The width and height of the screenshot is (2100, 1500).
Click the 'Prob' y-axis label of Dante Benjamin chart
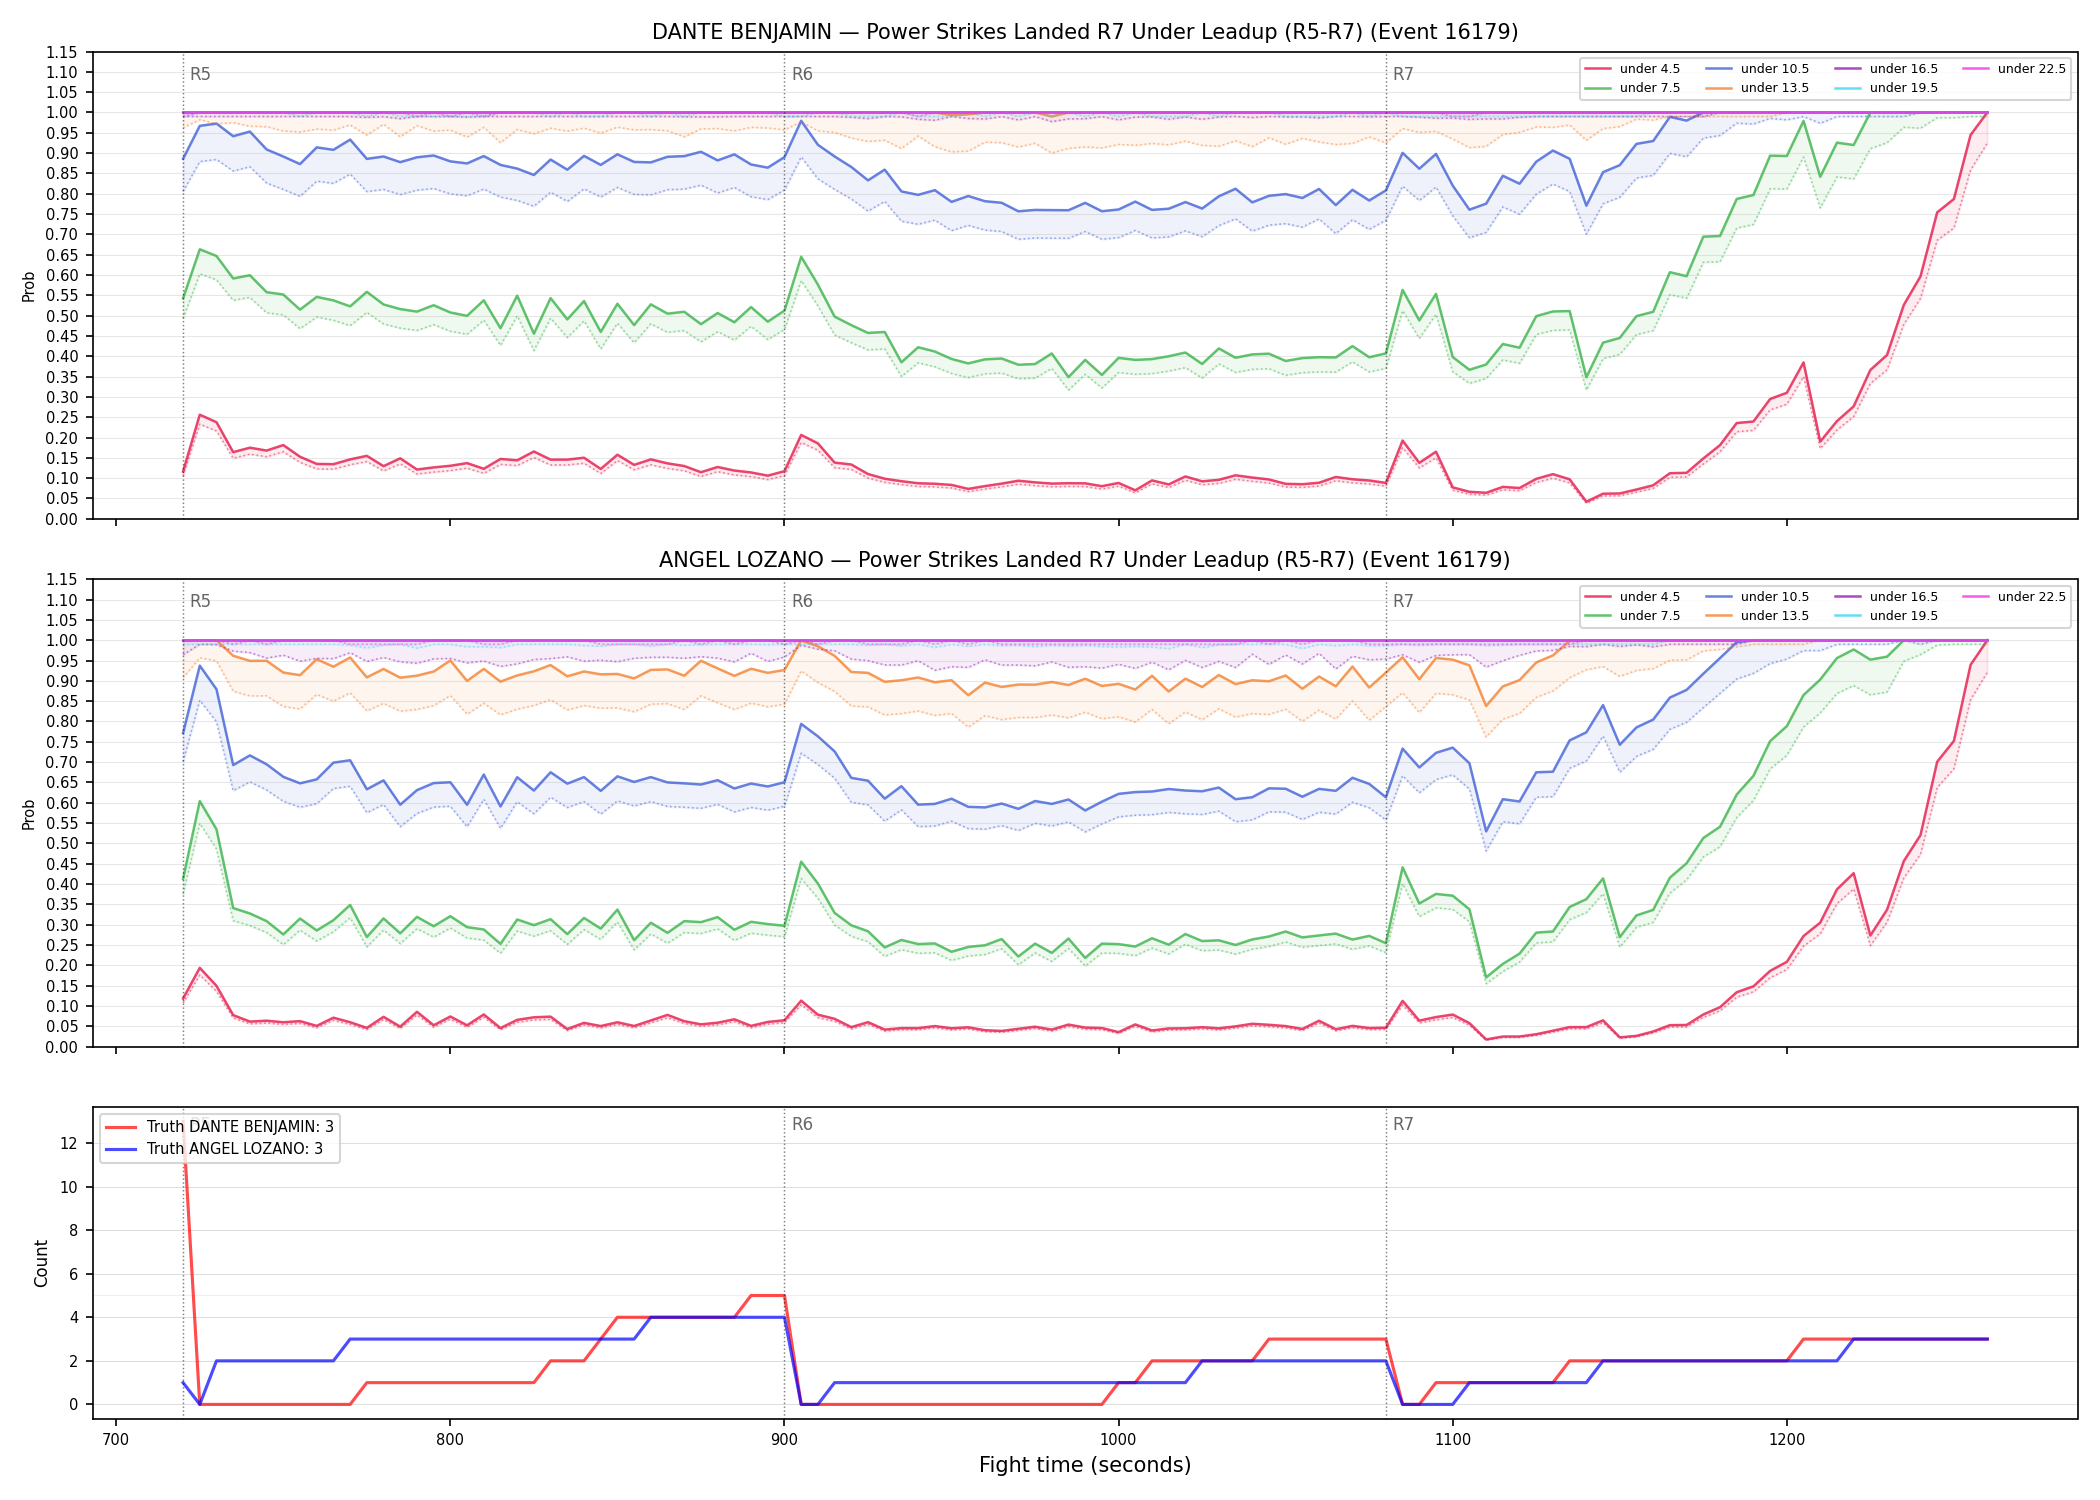[x=29, y=286]
